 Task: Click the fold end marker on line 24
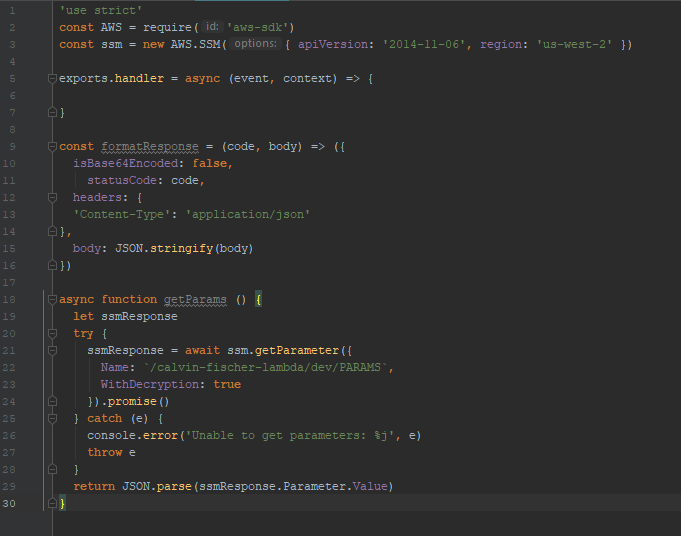52,401
